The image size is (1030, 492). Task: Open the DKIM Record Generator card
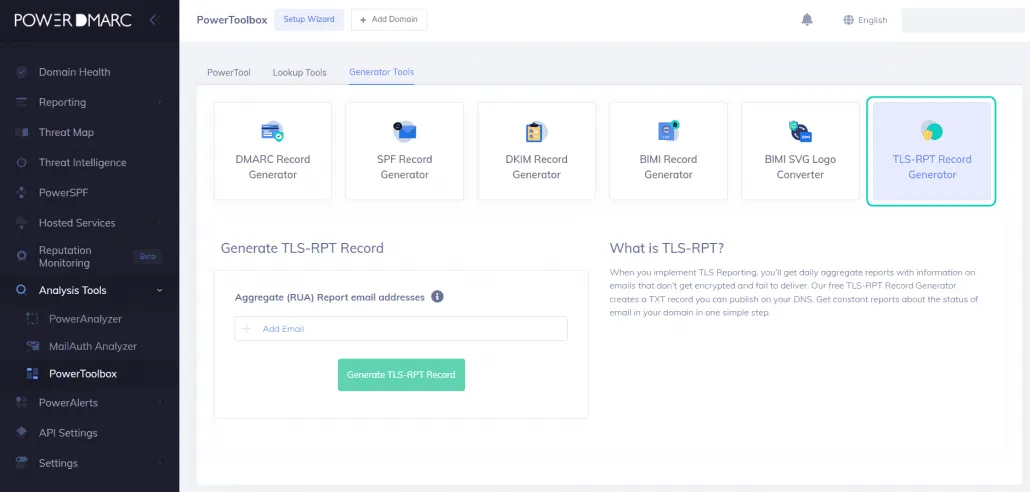(536, 151)
